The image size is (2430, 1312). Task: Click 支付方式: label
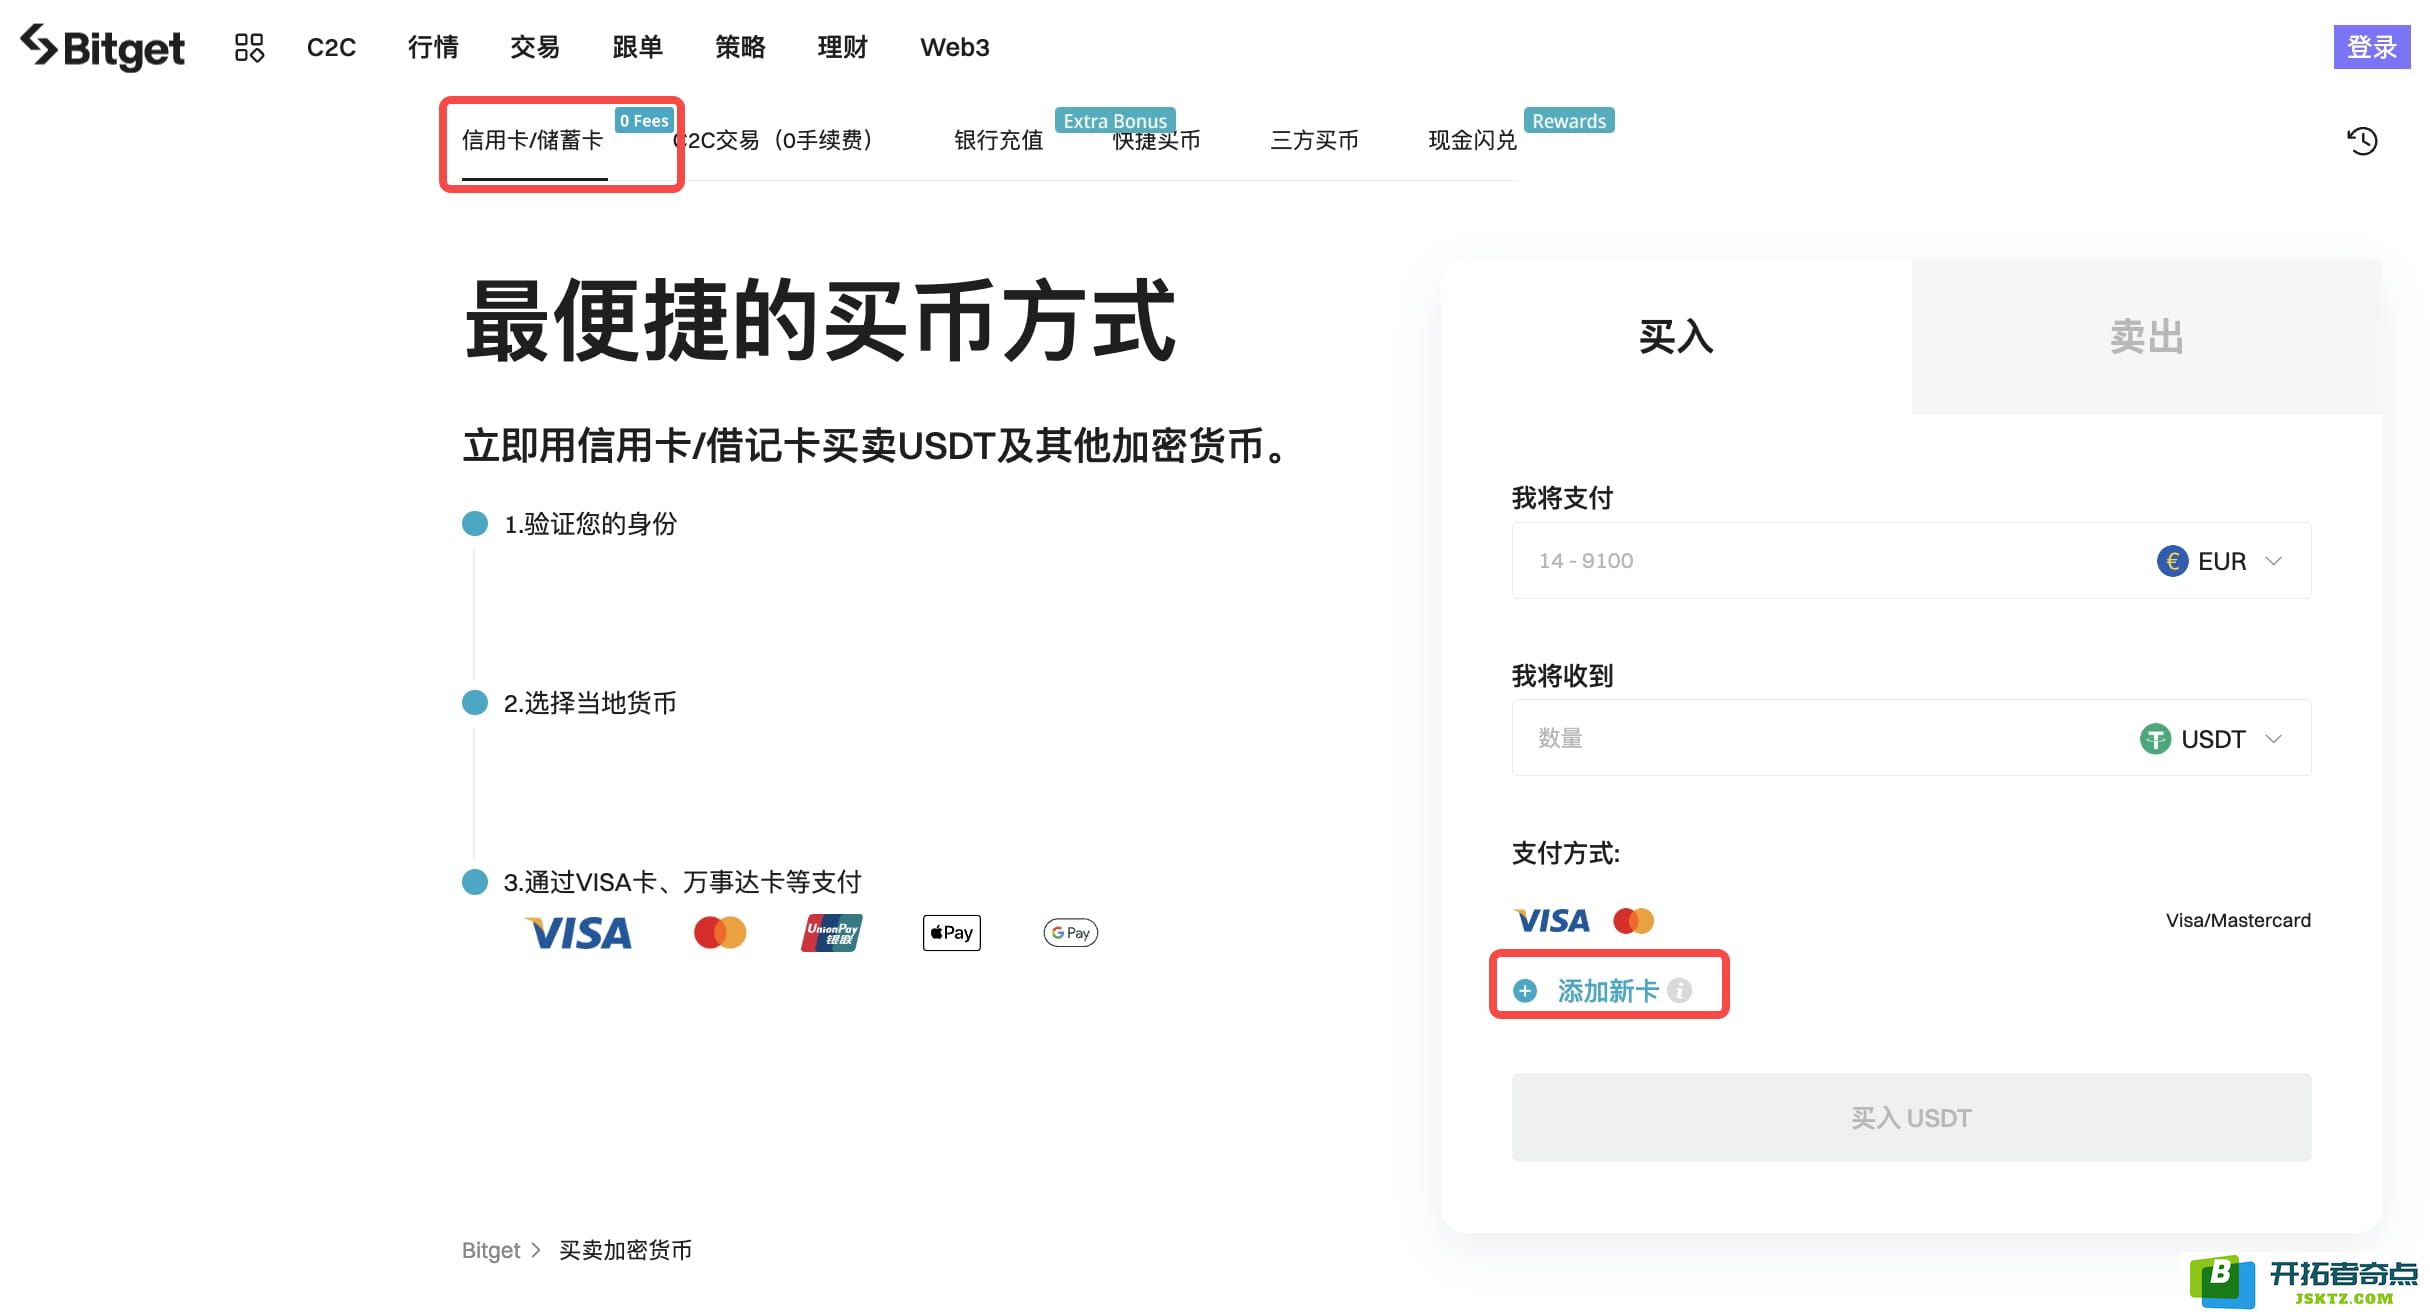[1565, 853]
